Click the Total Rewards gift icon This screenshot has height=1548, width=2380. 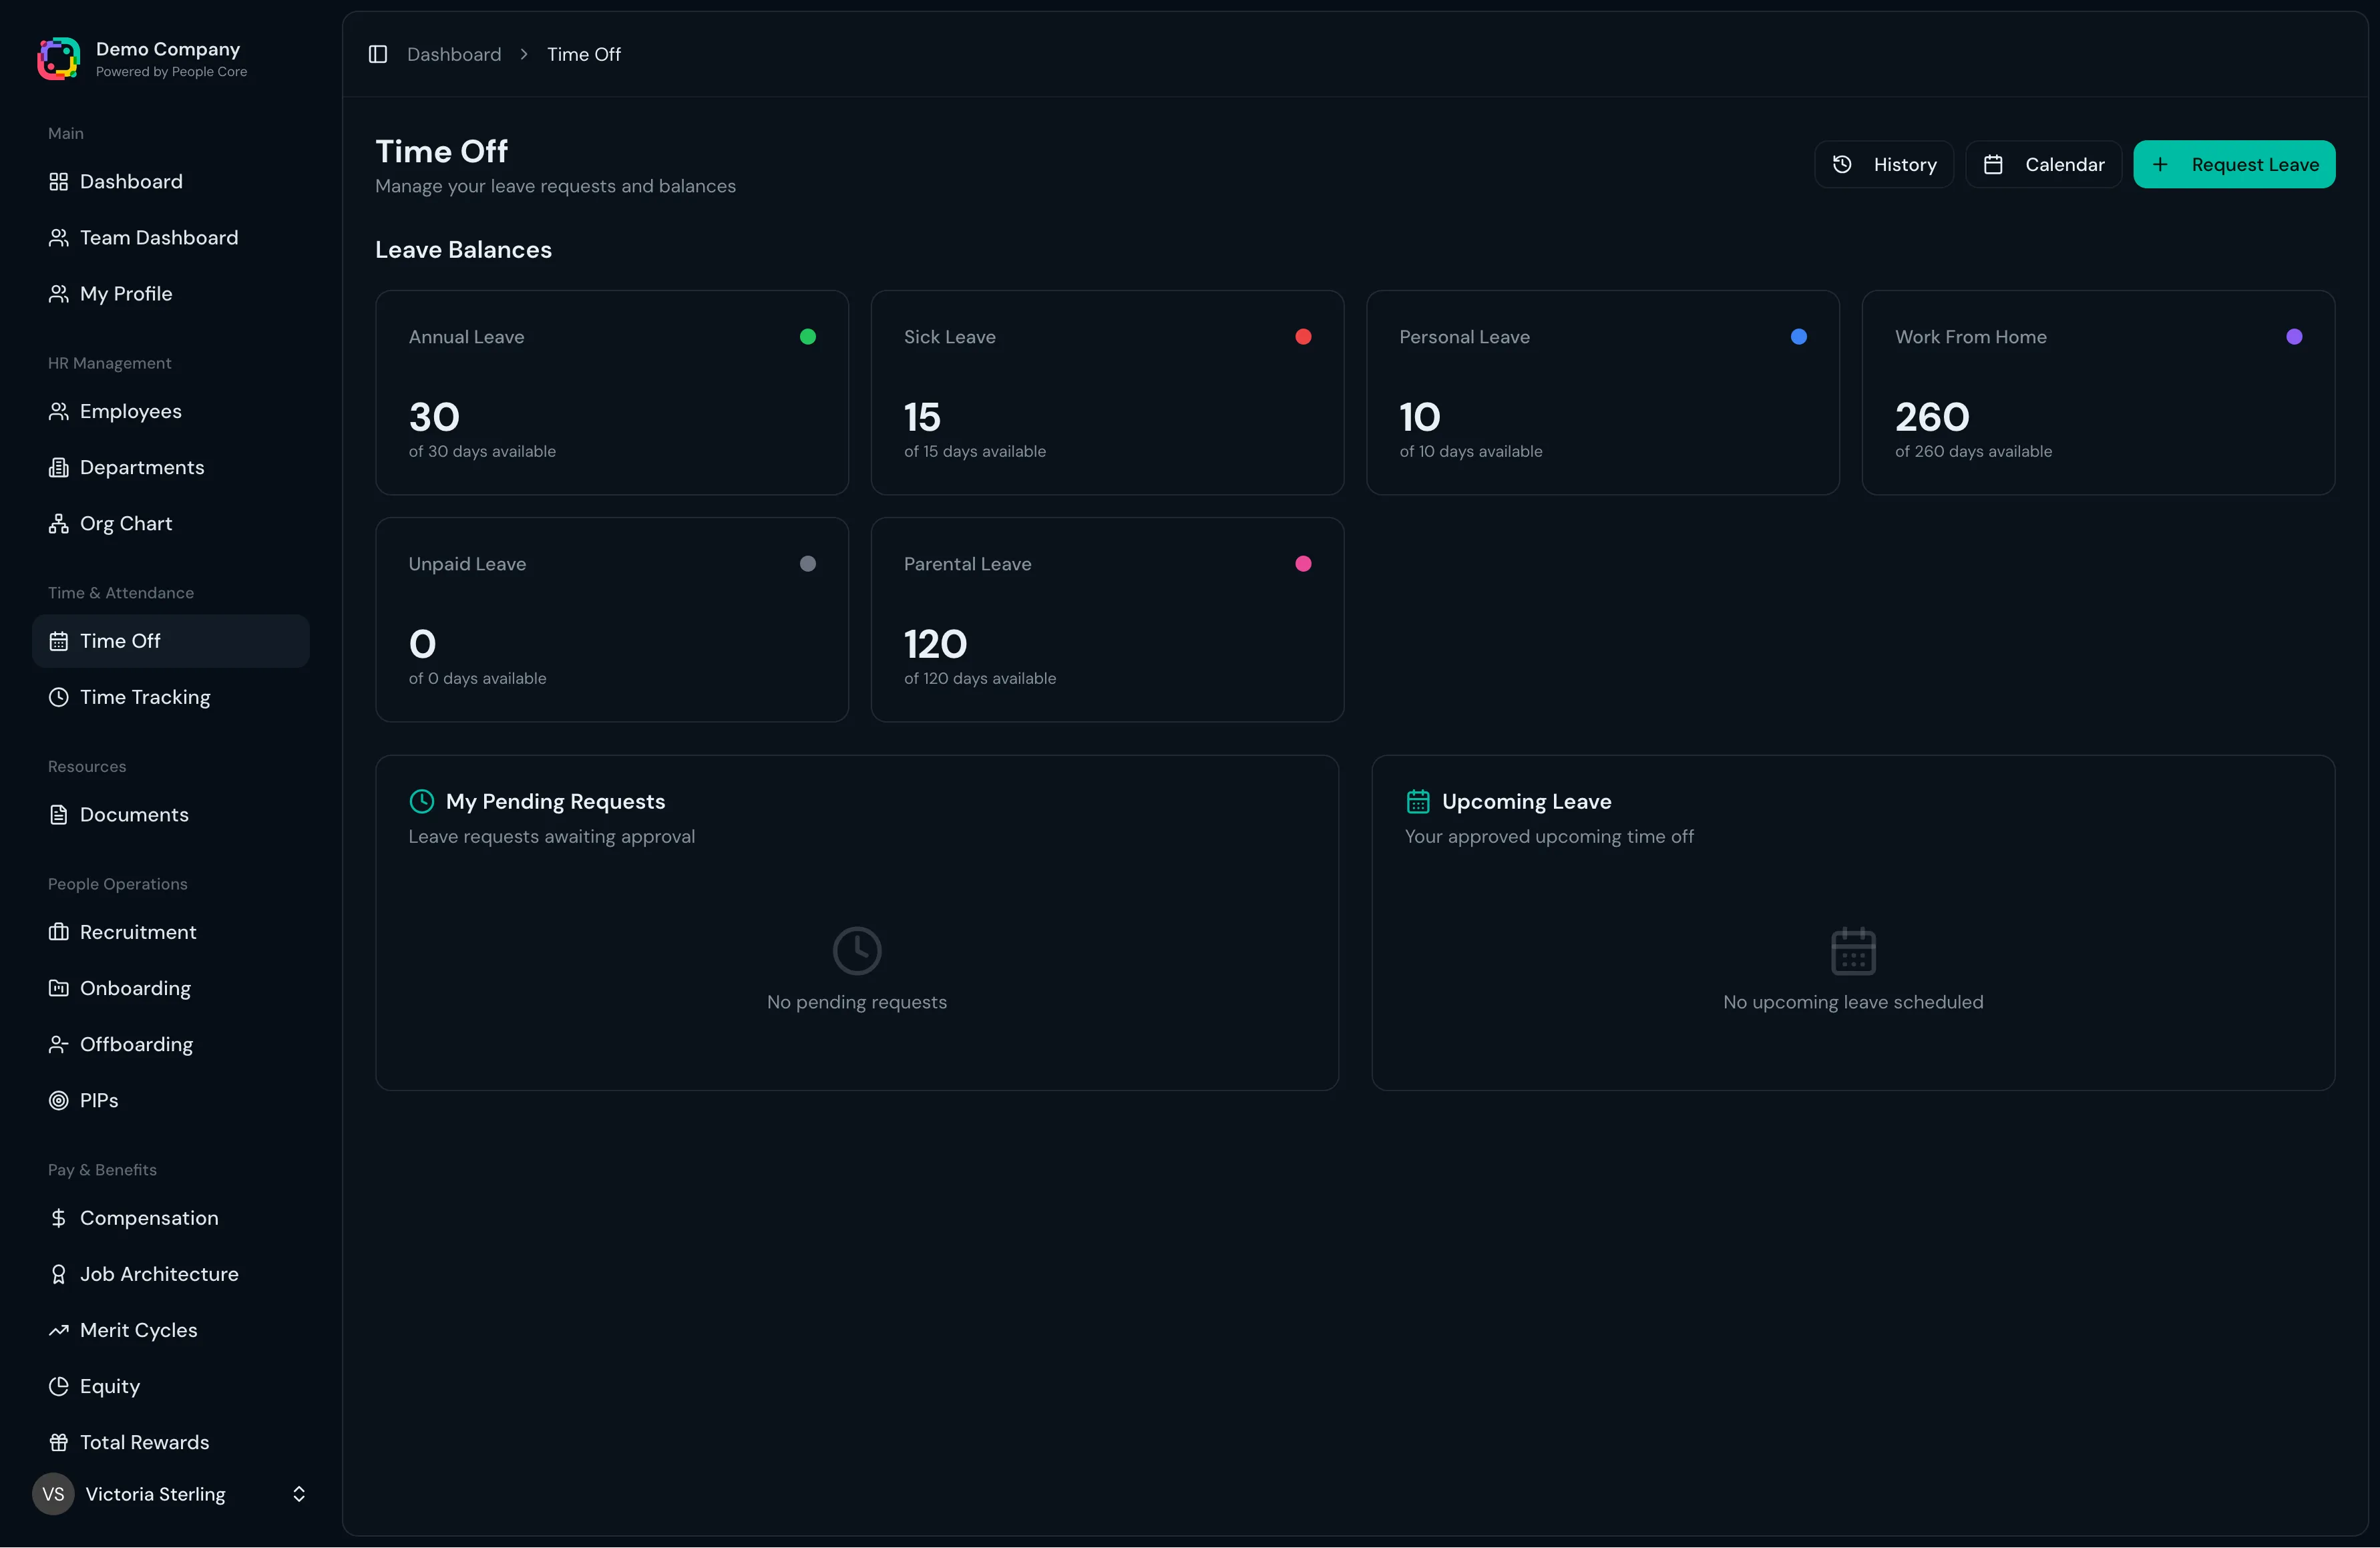[58, 1442]
